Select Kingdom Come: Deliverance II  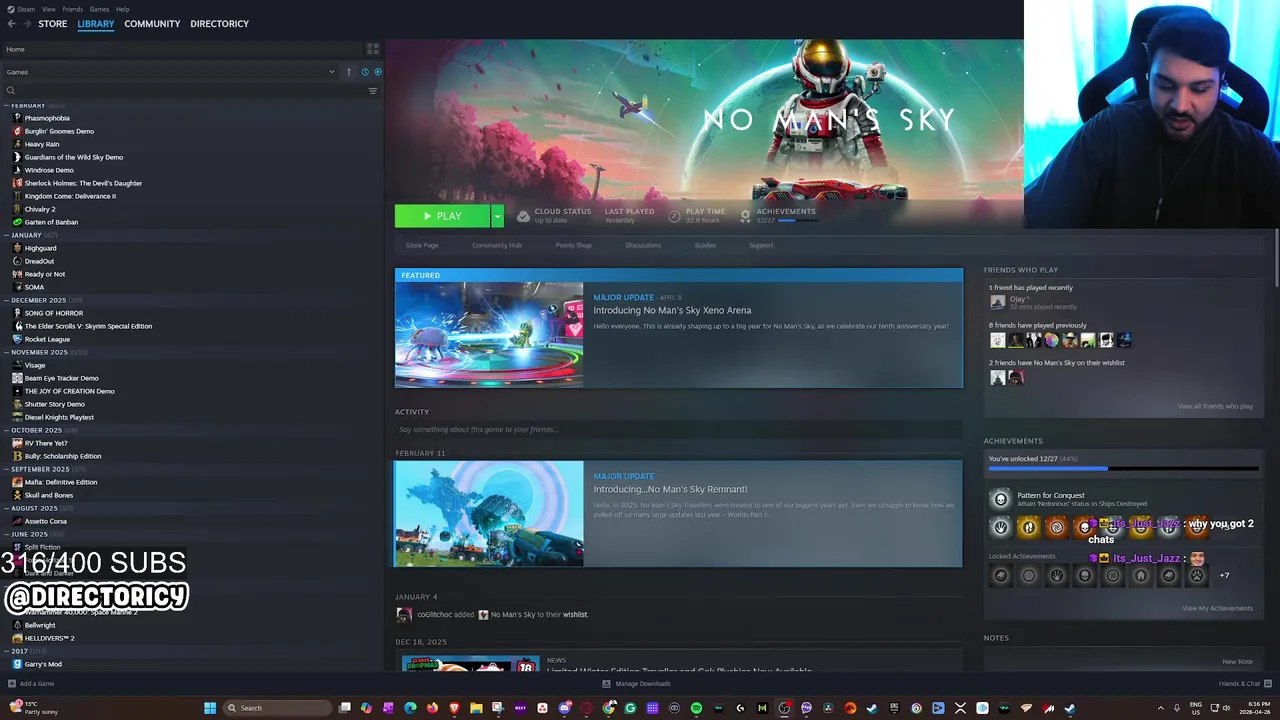[70, 196]
